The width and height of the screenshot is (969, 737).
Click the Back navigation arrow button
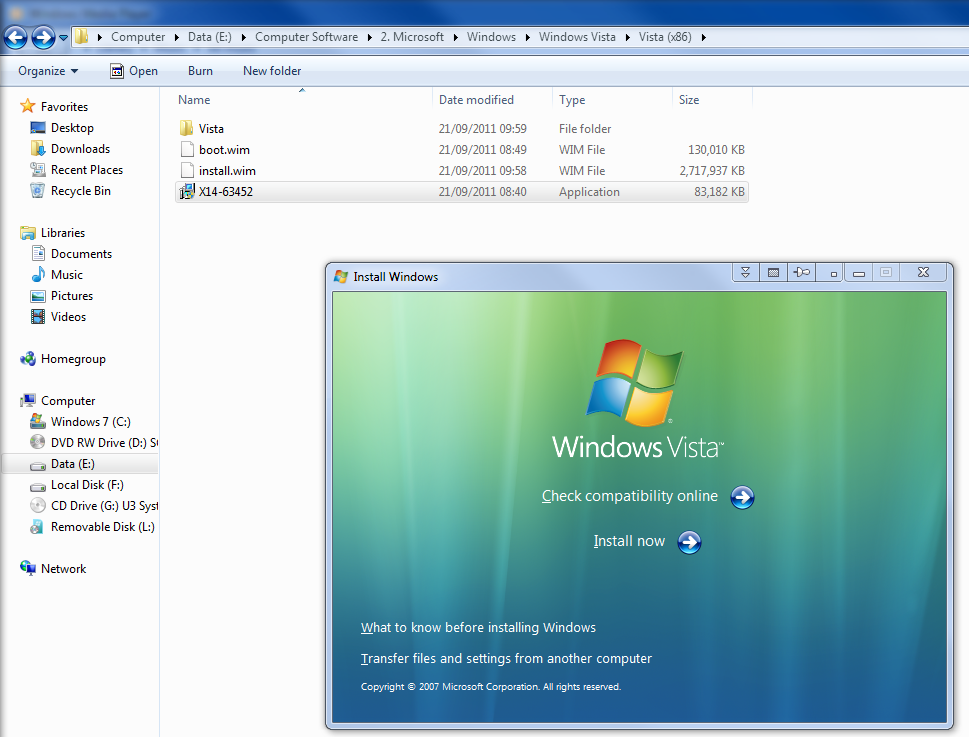[15, 37]
